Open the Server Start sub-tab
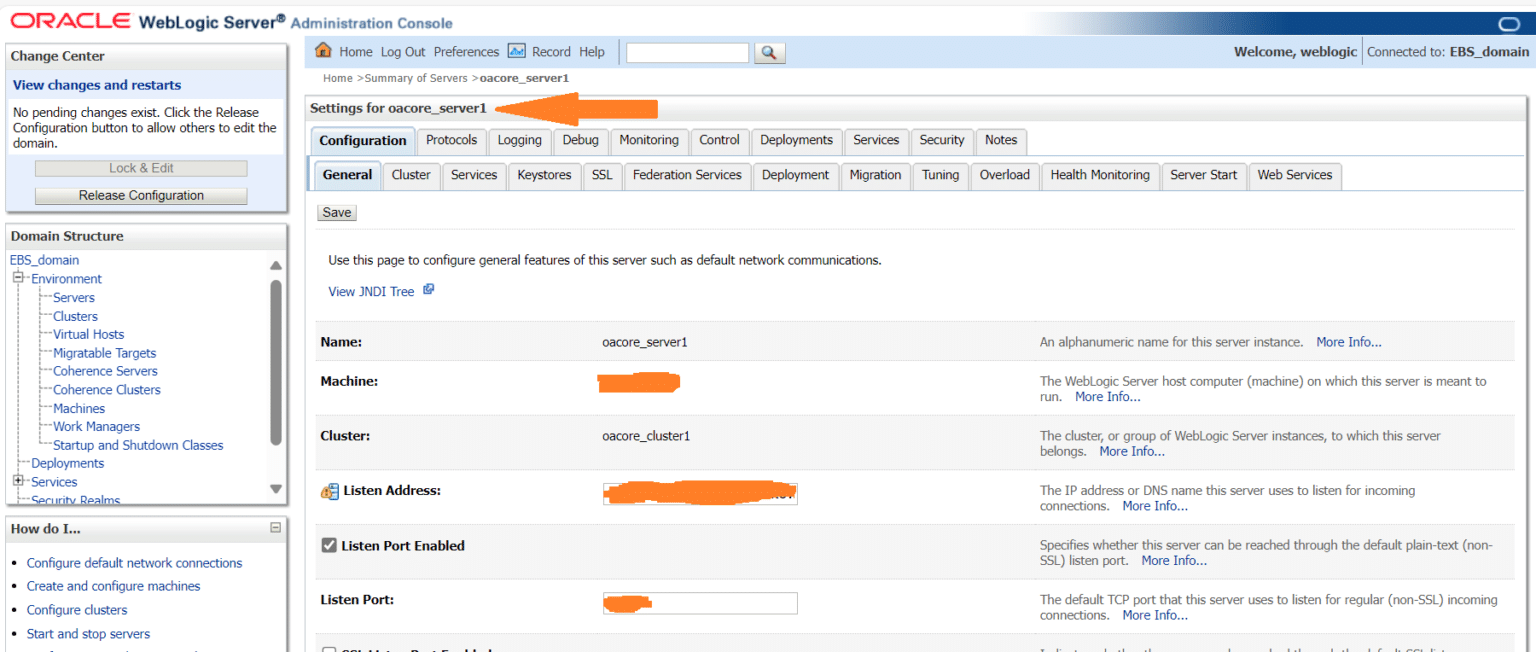This screenshot has width=1536, height=652. [1203, 175]
